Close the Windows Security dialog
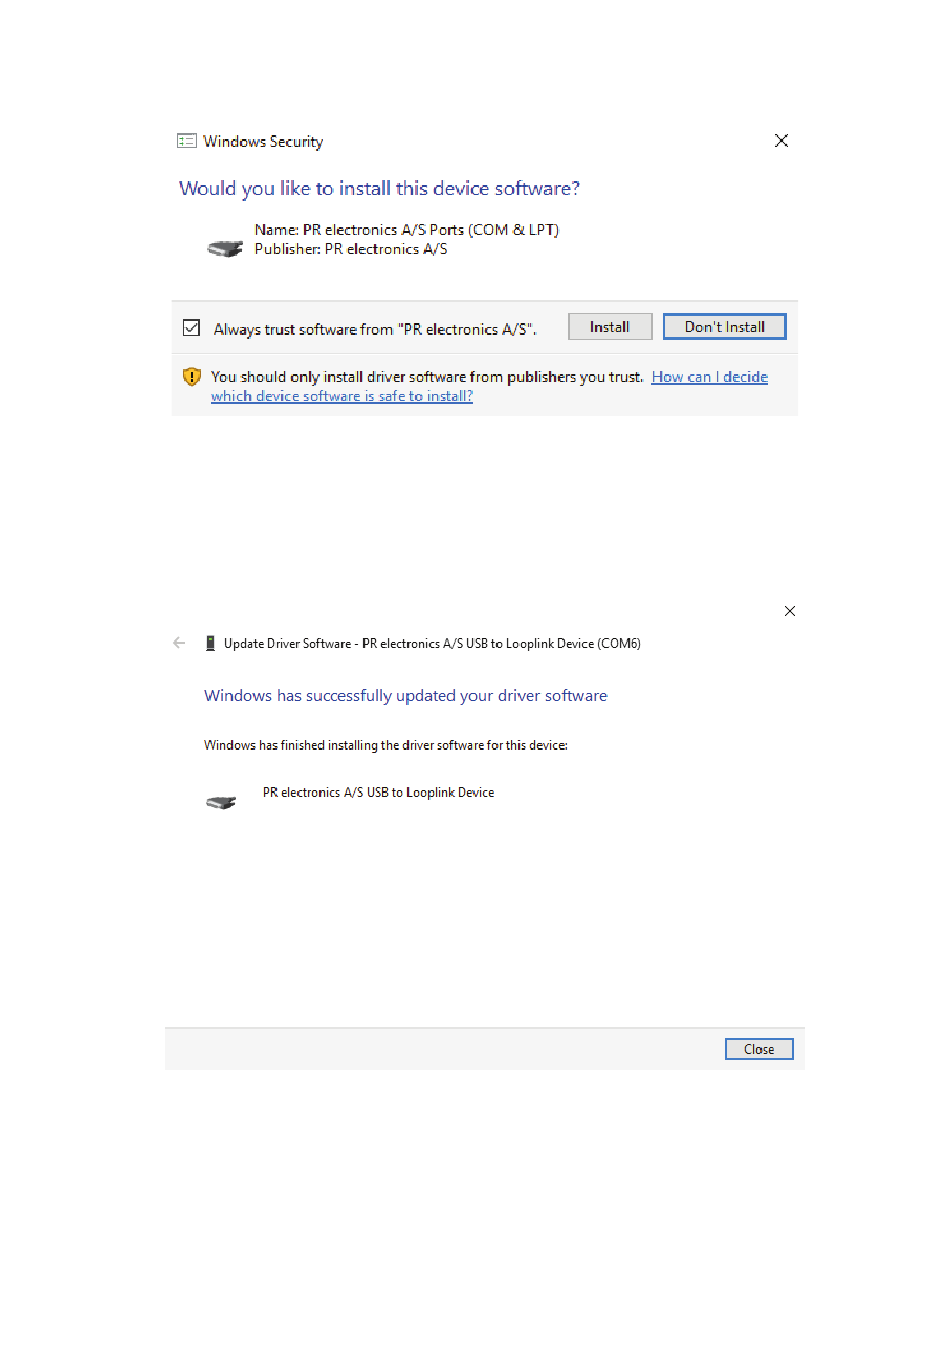This screenshot has height=1365, width=950. coord(781,141)
